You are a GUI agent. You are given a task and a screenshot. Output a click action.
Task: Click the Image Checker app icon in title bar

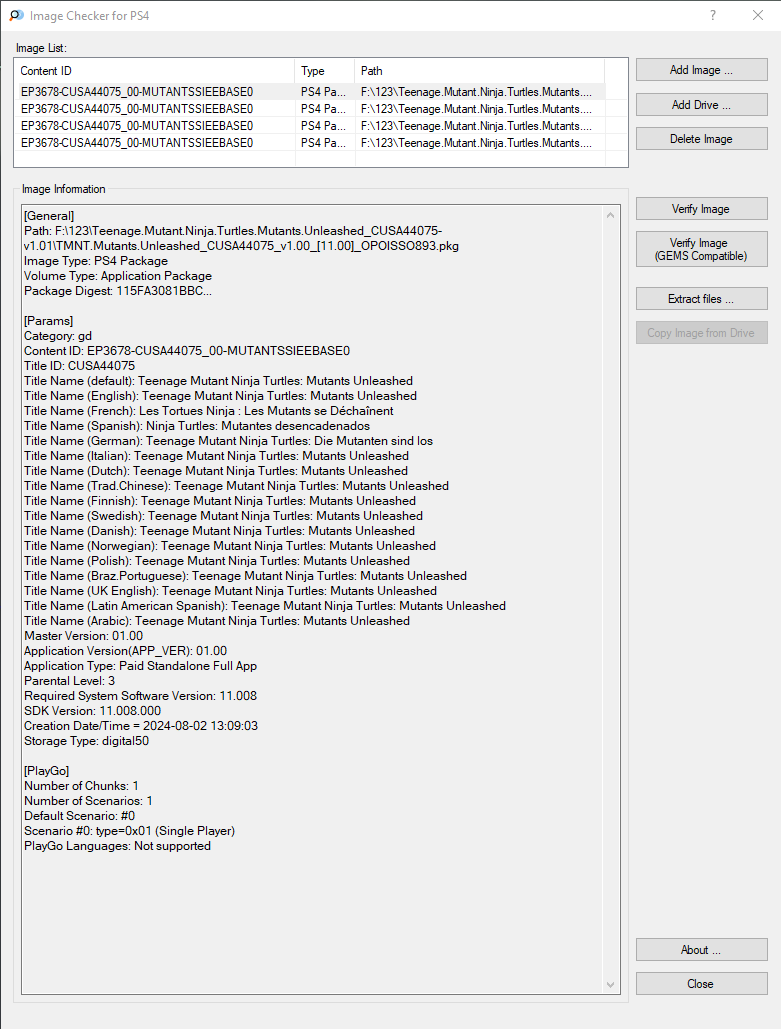tap(16, 15)
